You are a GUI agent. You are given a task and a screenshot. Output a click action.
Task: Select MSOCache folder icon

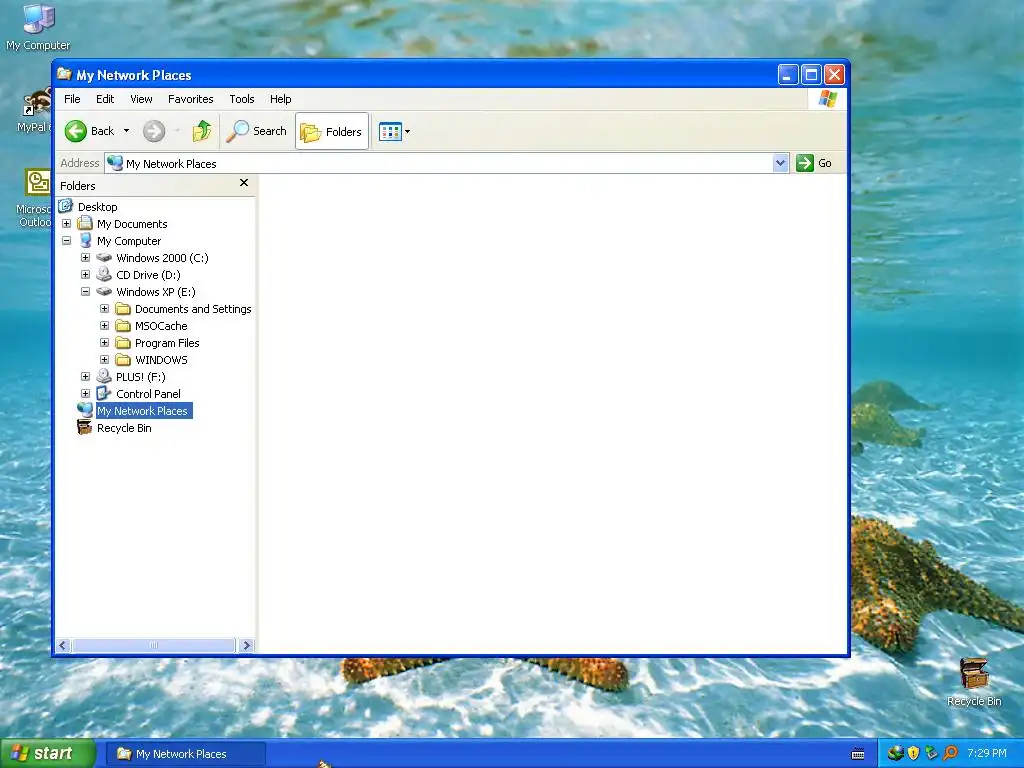tap(123, 326)
